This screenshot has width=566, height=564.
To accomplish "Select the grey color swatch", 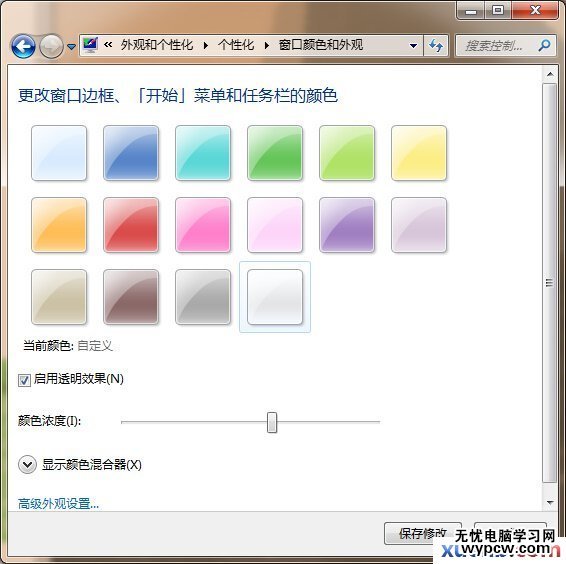I will [203, 297].
